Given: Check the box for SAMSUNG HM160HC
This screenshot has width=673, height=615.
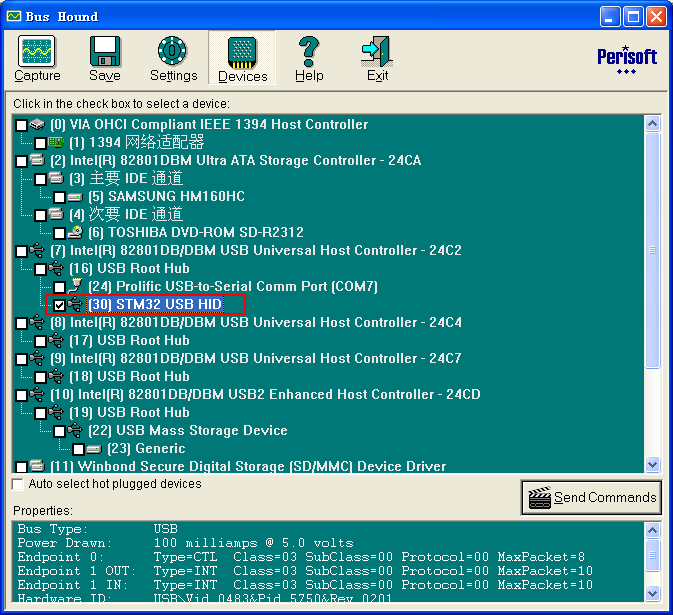Looking at the screenshot, I should [59, 197].
